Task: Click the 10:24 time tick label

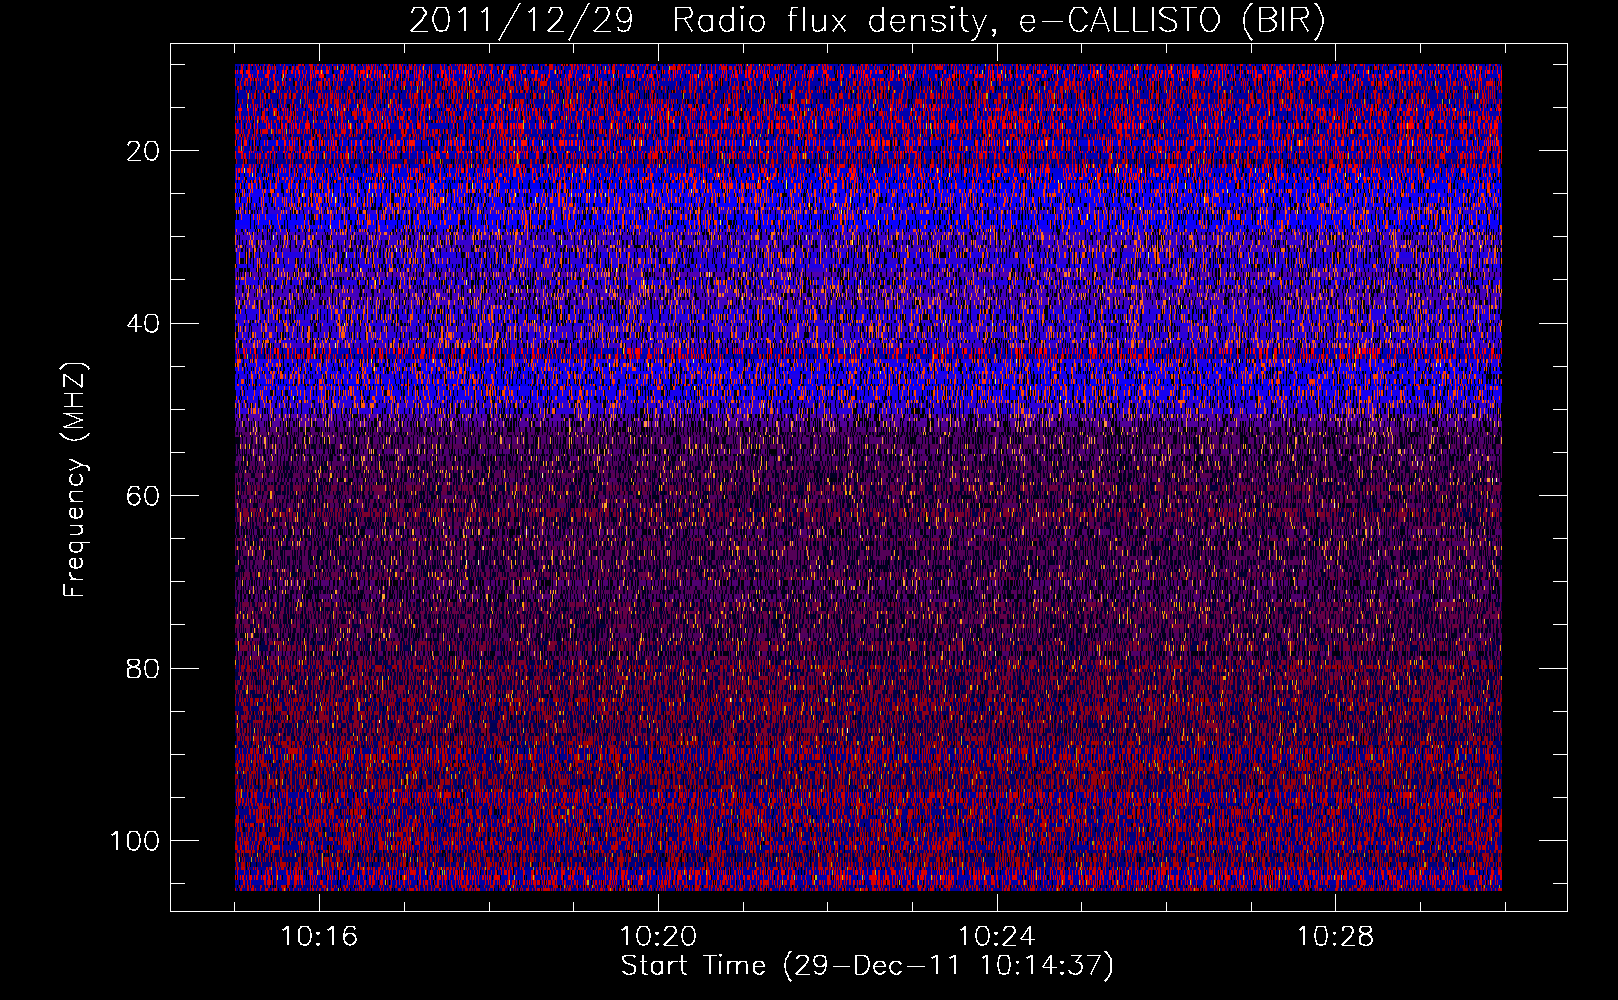Action: pyautogui.click(x=997, y=937)
